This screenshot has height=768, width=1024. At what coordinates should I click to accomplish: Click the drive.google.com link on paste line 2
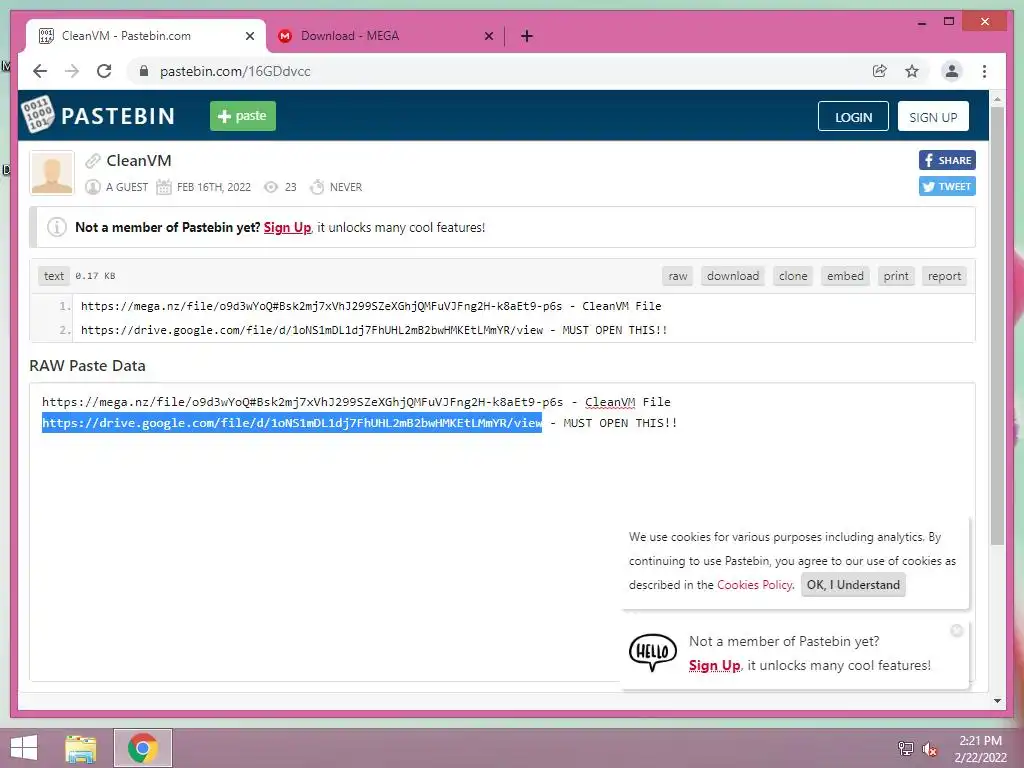[312, 330]
